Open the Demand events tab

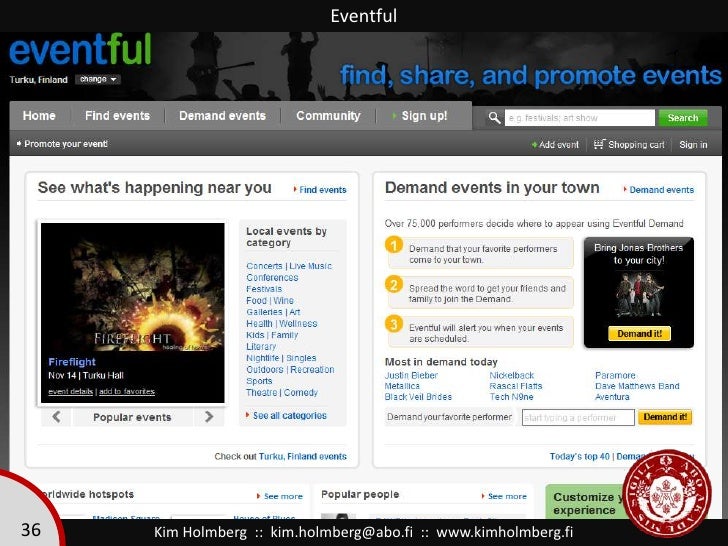[x=222, y=116]
